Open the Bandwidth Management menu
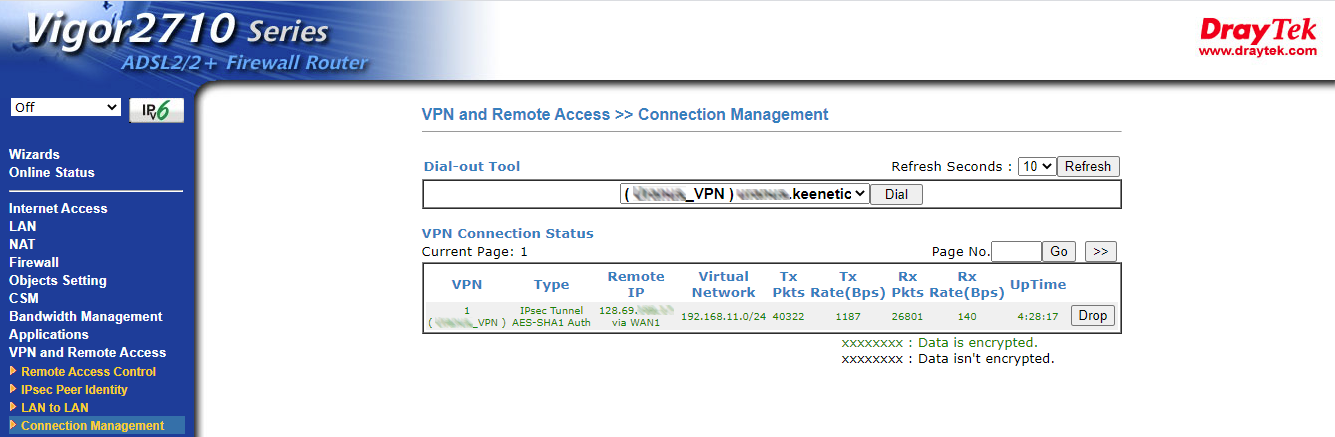This screenshot has width=1335, height=437. [x=86, y=316]
